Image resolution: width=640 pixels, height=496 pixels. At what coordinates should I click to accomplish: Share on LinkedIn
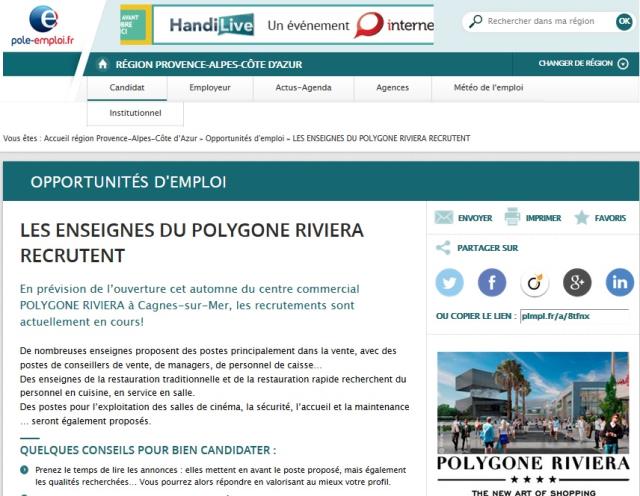(620, 282)
